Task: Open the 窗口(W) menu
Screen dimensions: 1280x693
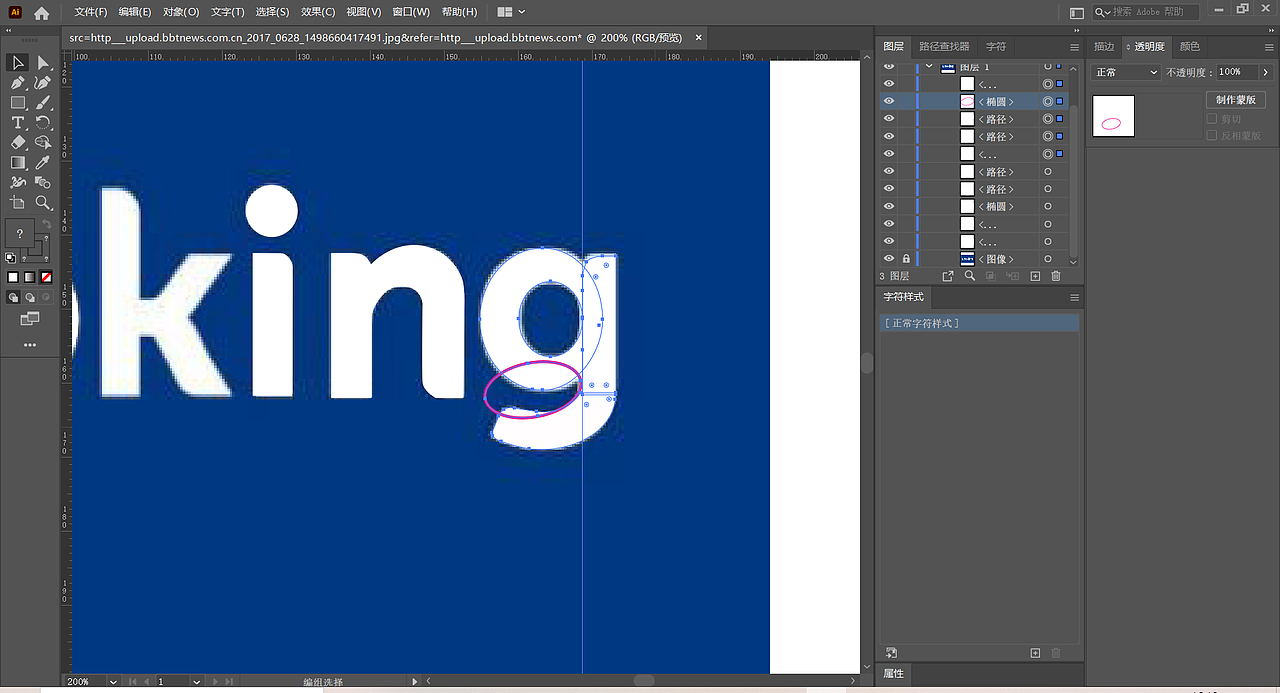Action: coord(410,12)
